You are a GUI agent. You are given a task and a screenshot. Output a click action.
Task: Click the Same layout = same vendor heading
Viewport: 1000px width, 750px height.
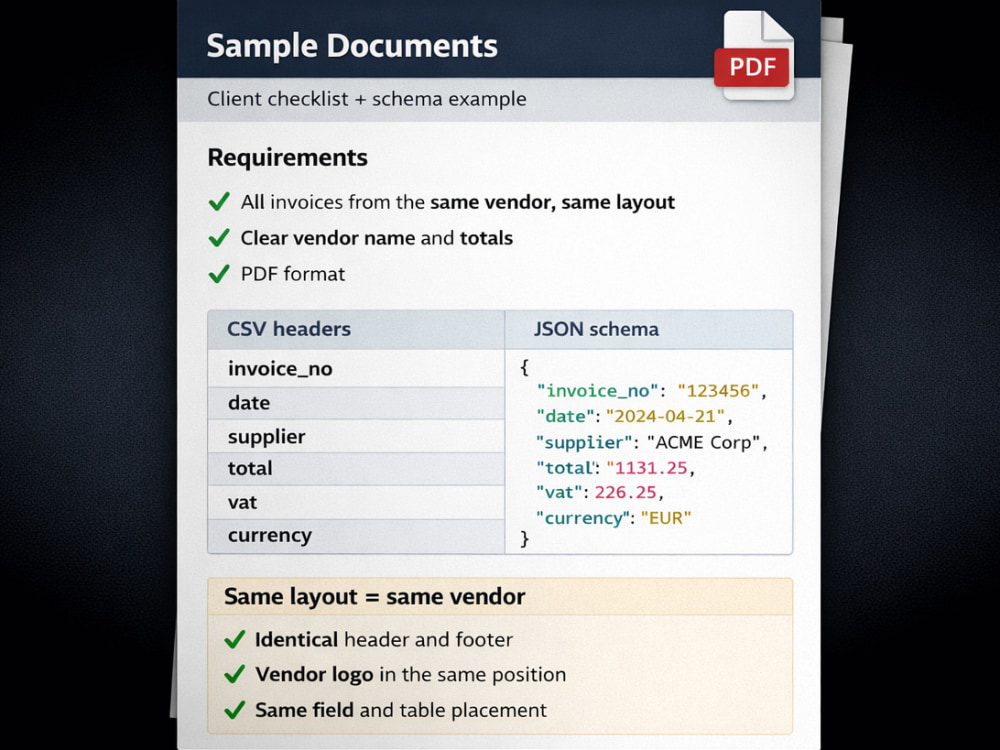click(374, 597)
